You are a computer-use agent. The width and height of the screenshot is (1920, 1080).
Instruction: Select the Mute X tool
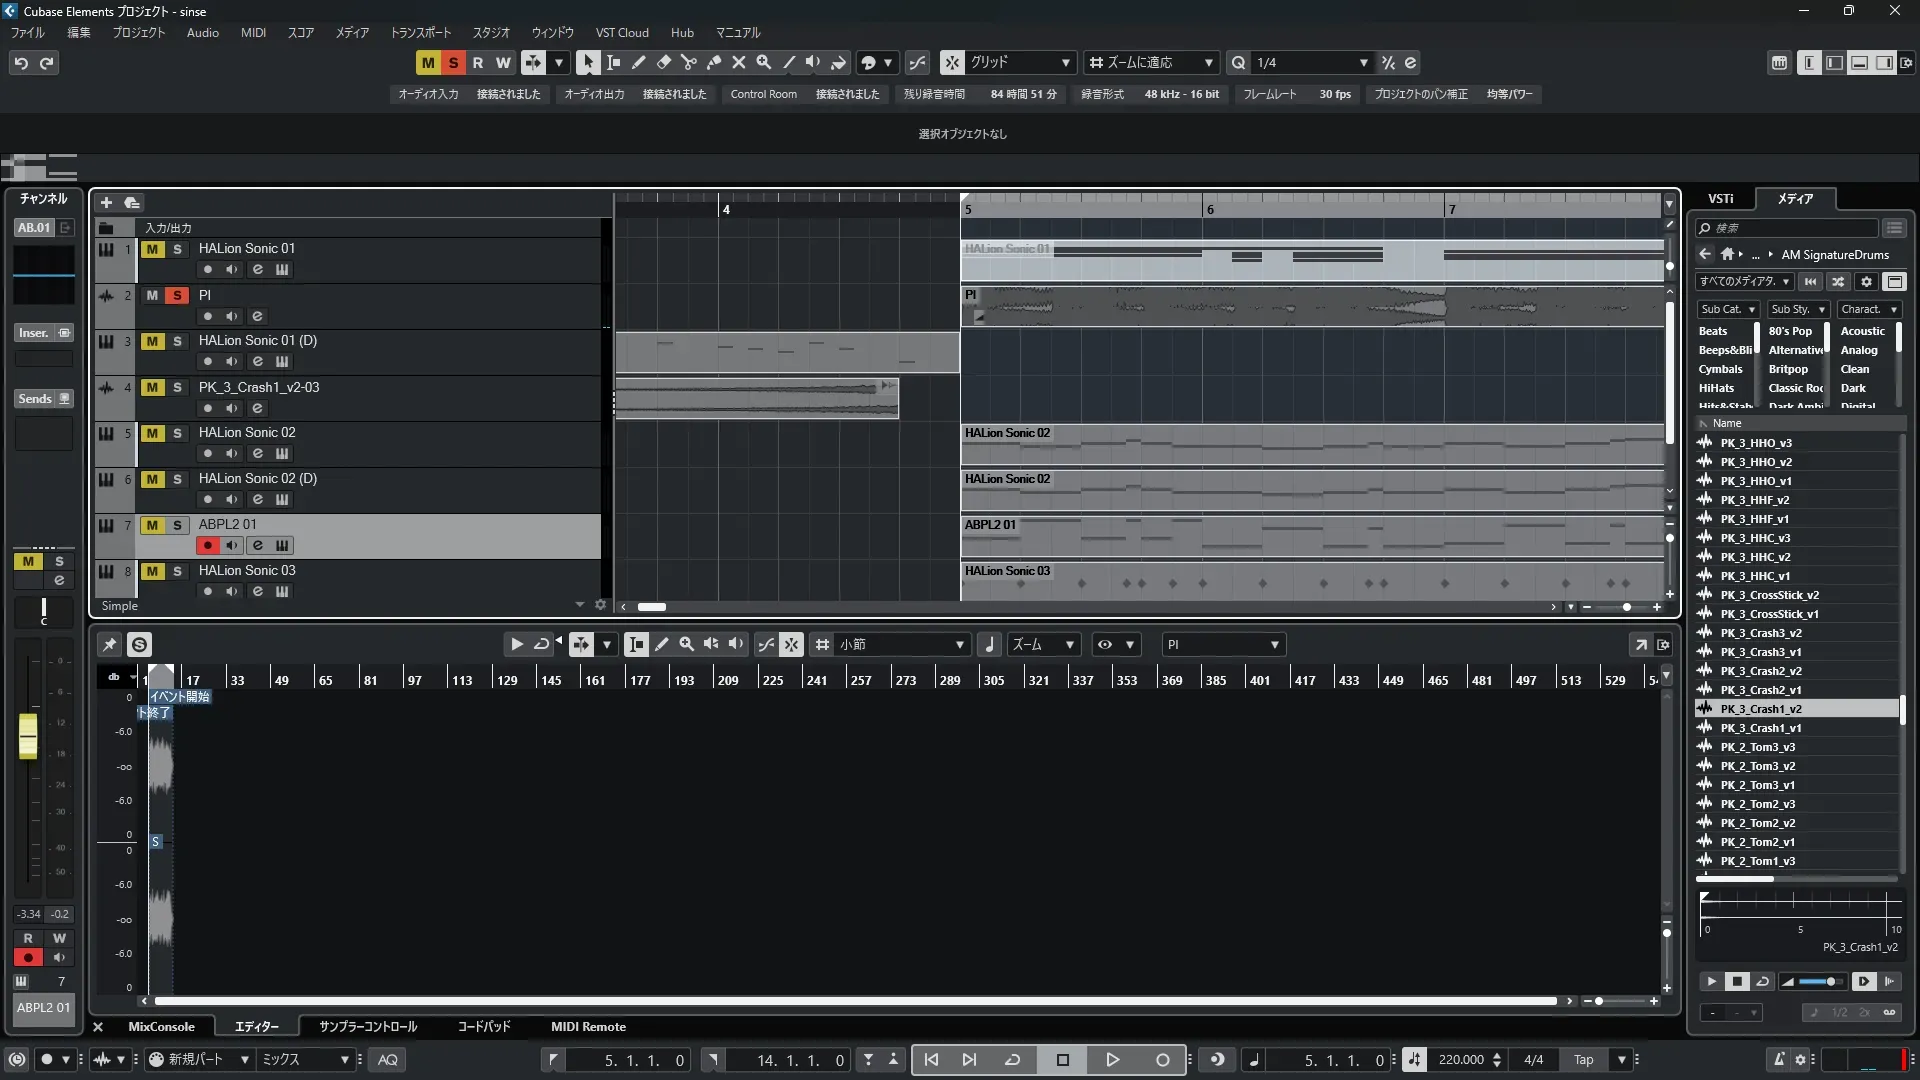(738, 62)
